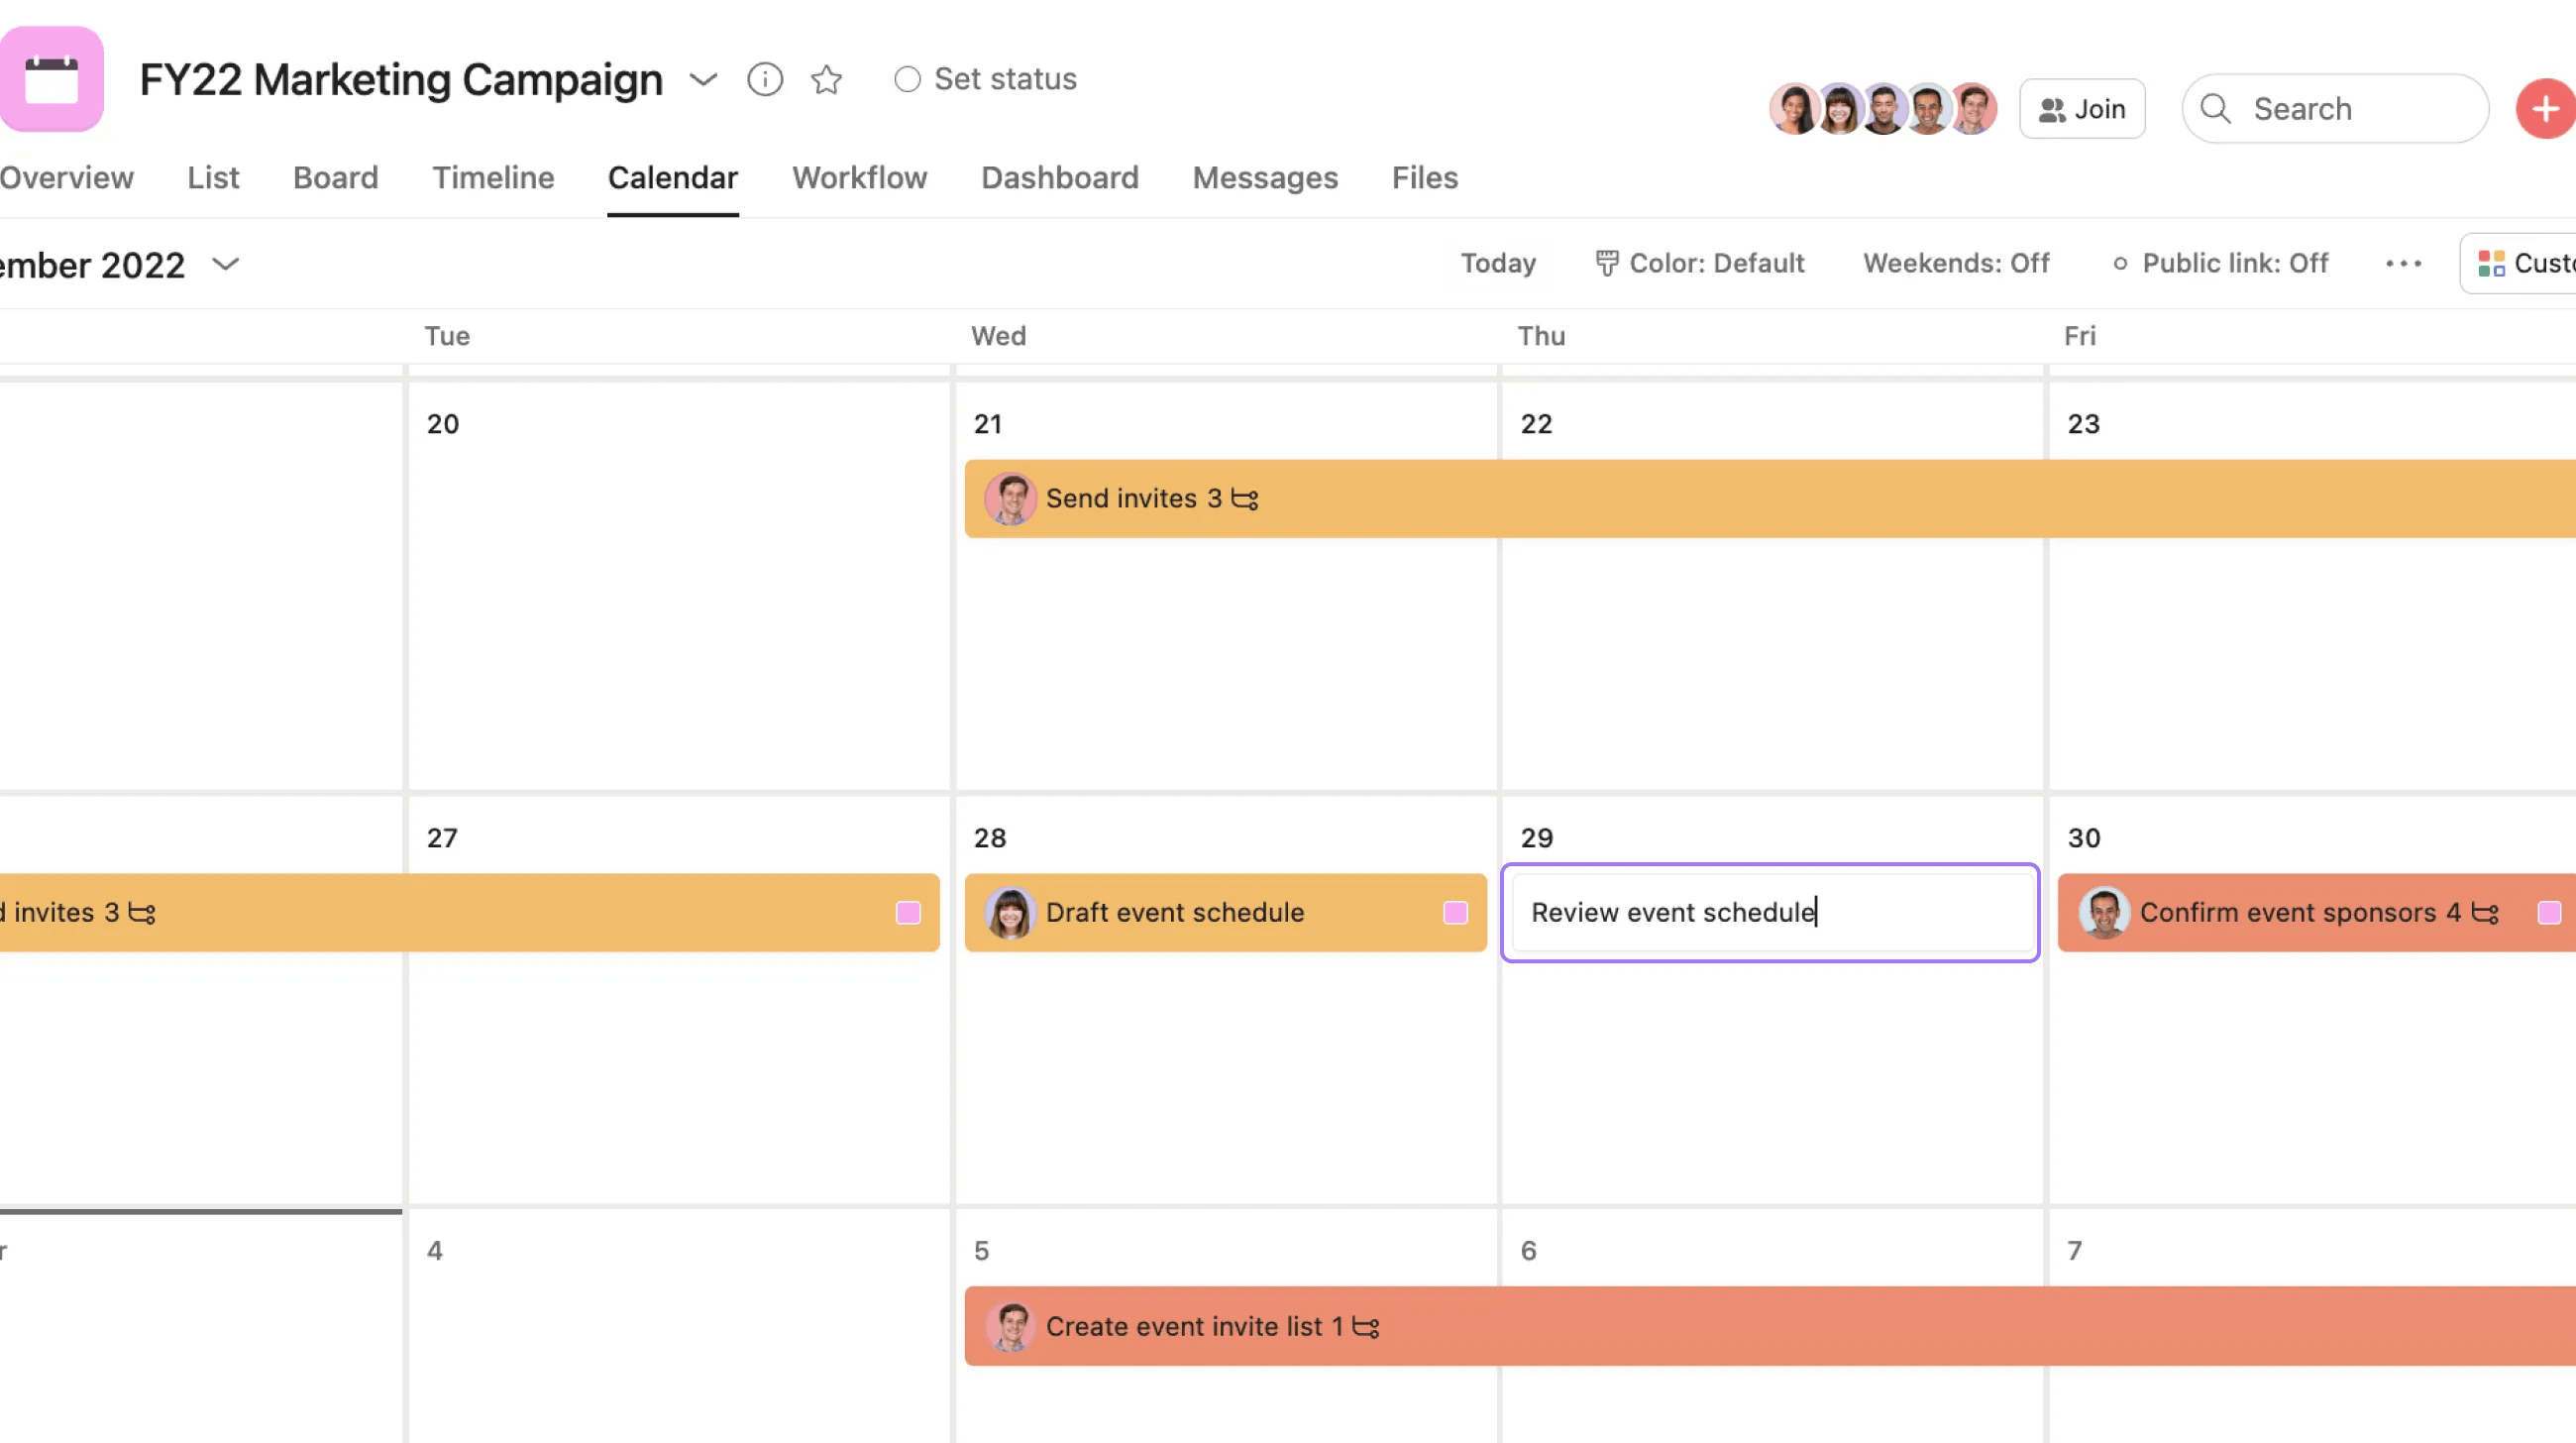Click the subtask icon on Send invites
This screenshot has width=2576, height=1443.
pyautogui.click(x=1244, y=498)
